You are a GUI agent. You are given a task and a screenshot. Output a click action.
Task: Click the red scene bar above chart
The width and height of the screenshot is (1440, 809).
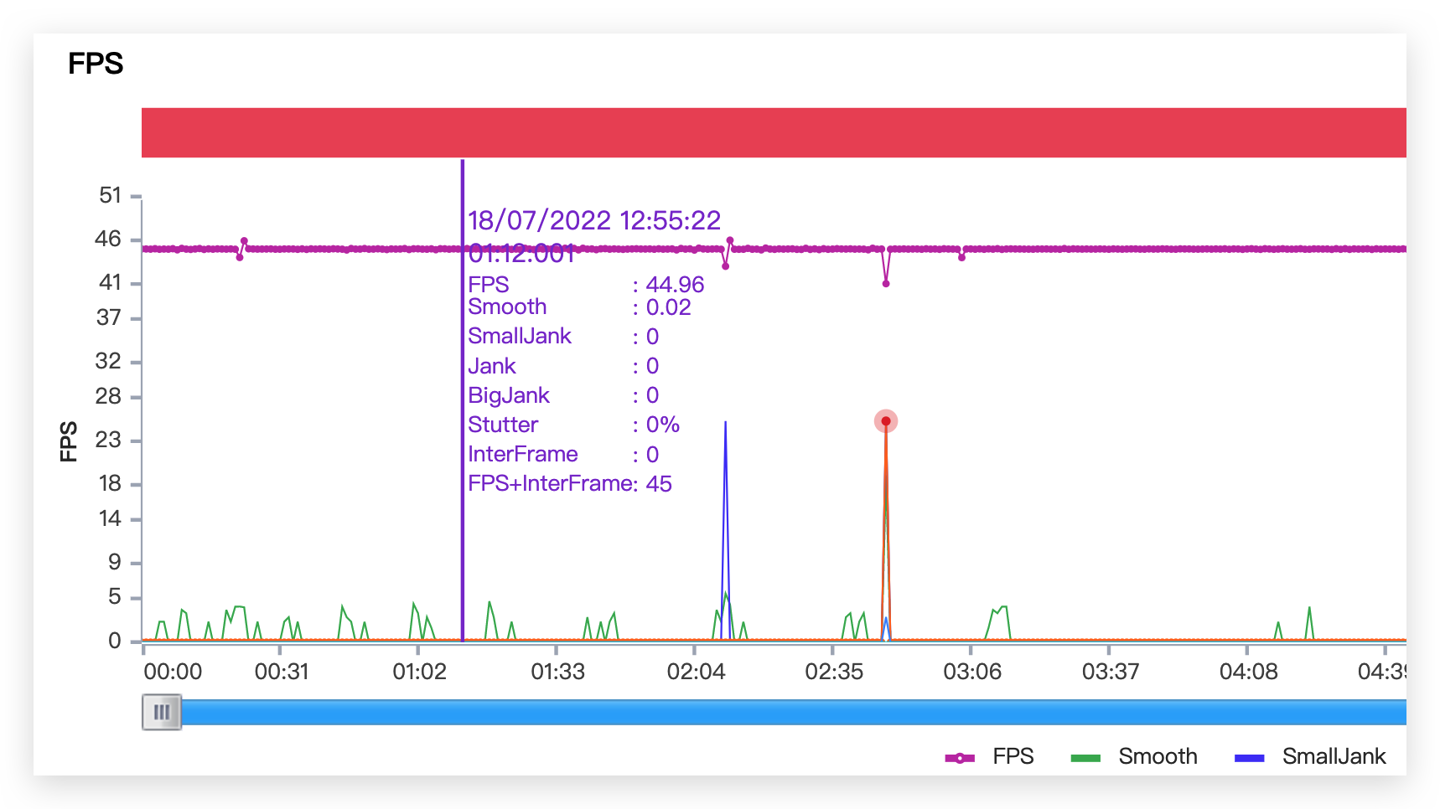[772, 133]
